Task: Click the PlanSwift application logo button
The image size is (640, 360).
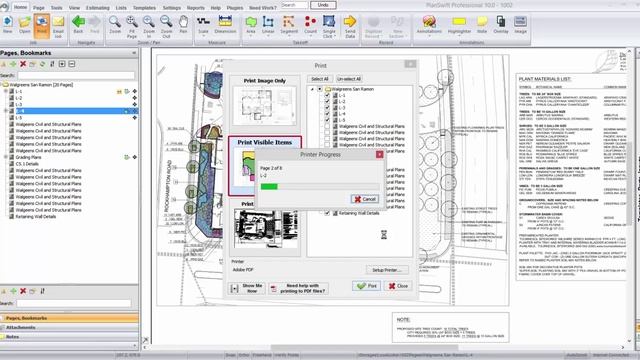Action: point(4,6)
